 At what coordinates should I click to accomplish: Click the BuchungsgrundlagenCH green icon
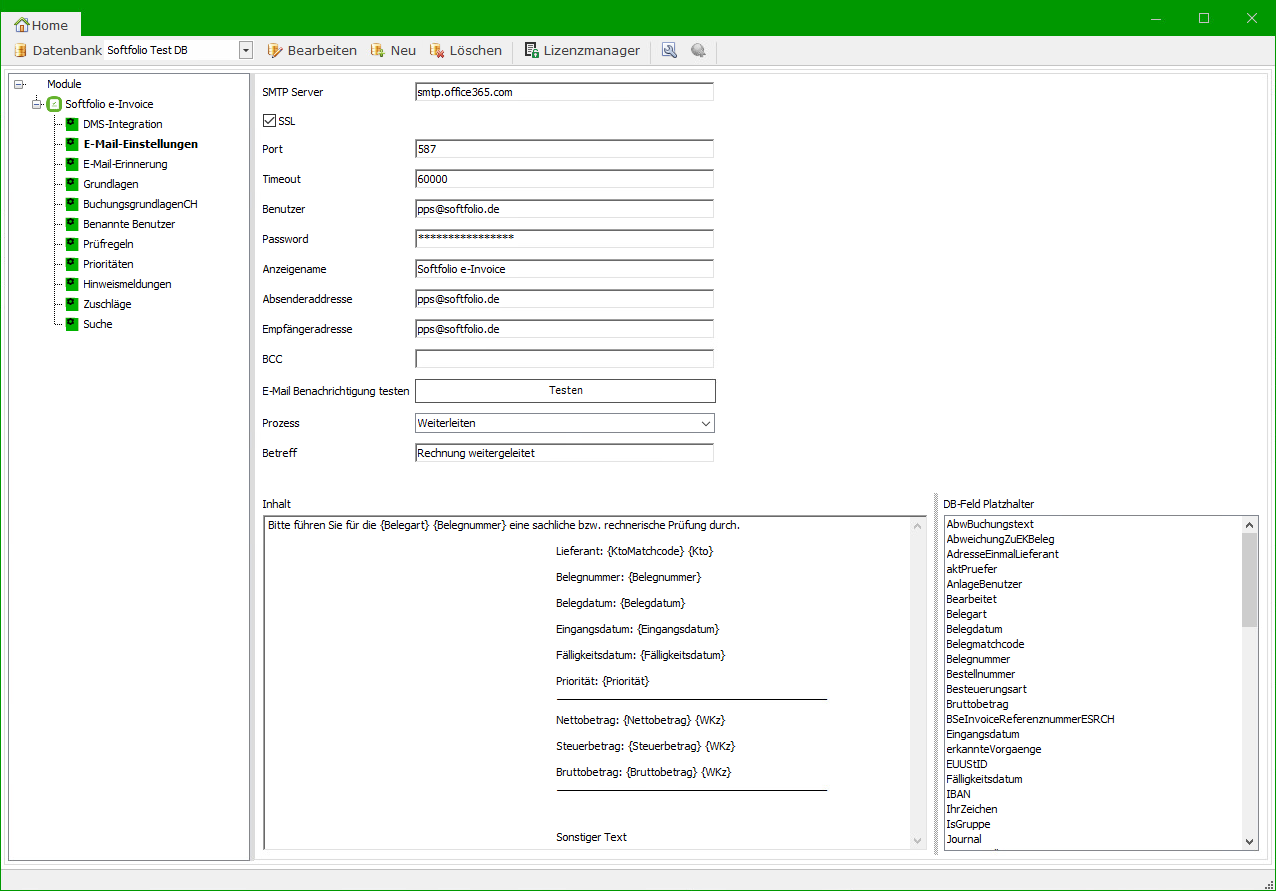tap(72, 204)
